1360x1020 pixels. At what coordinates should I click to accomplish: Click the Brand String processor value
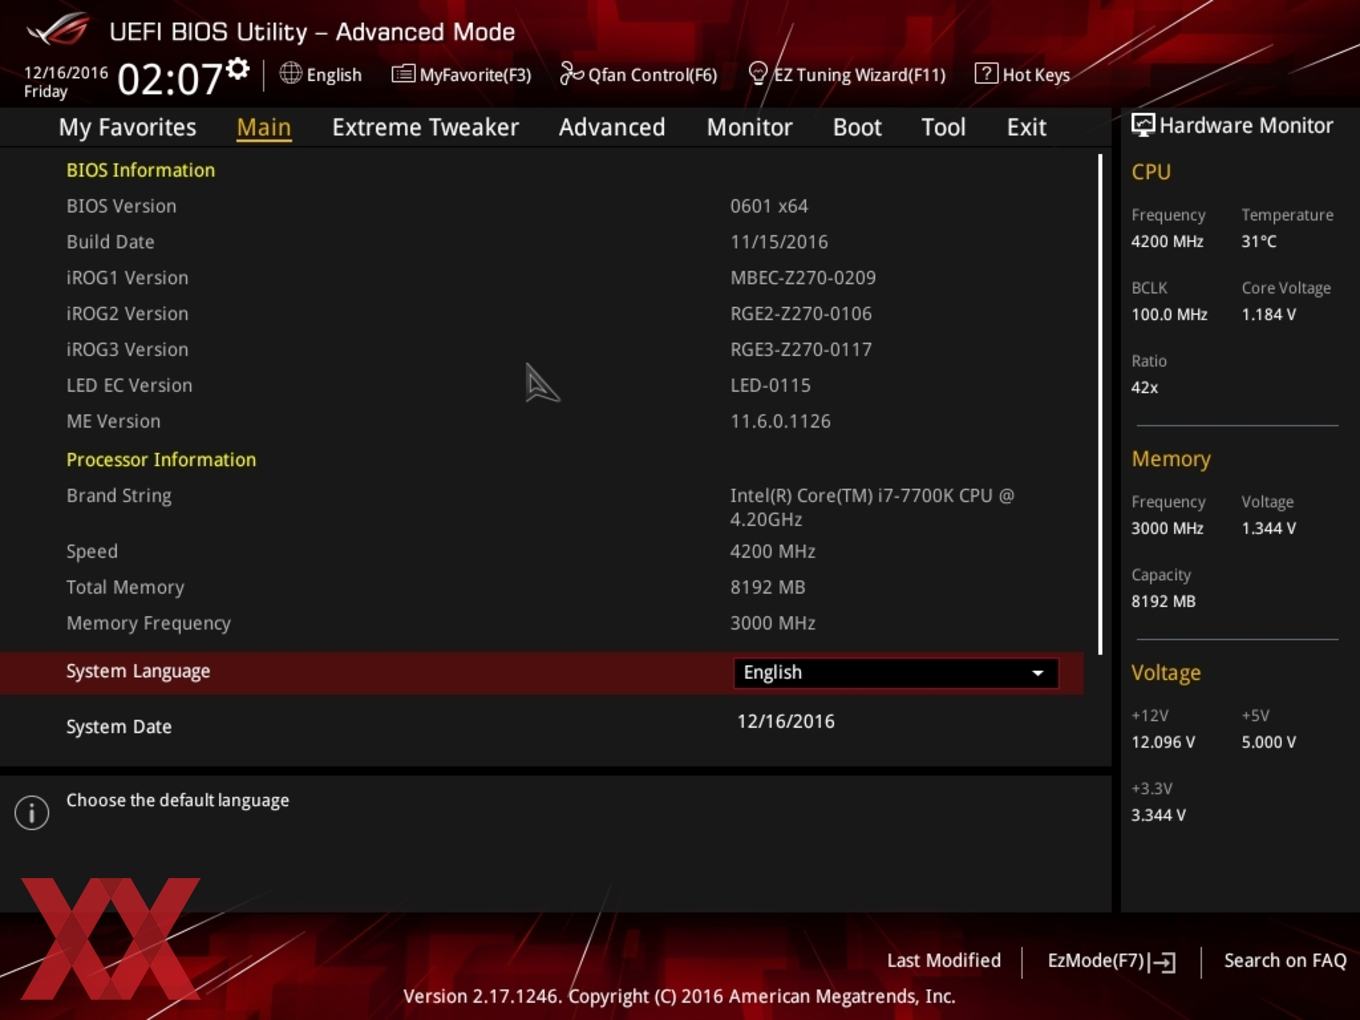pyautogui.click(x=872, y=507)
